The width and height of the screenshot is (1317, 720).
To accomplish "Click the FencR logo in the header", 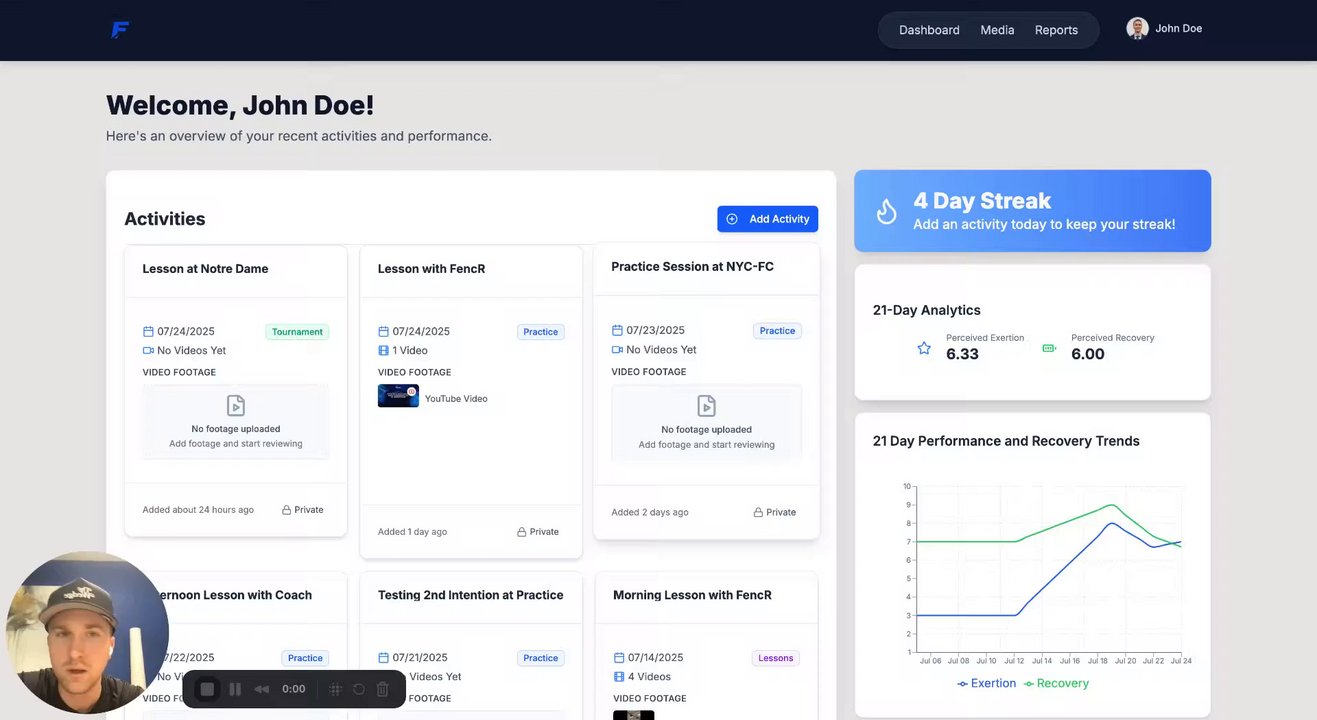I will point(120,30).
